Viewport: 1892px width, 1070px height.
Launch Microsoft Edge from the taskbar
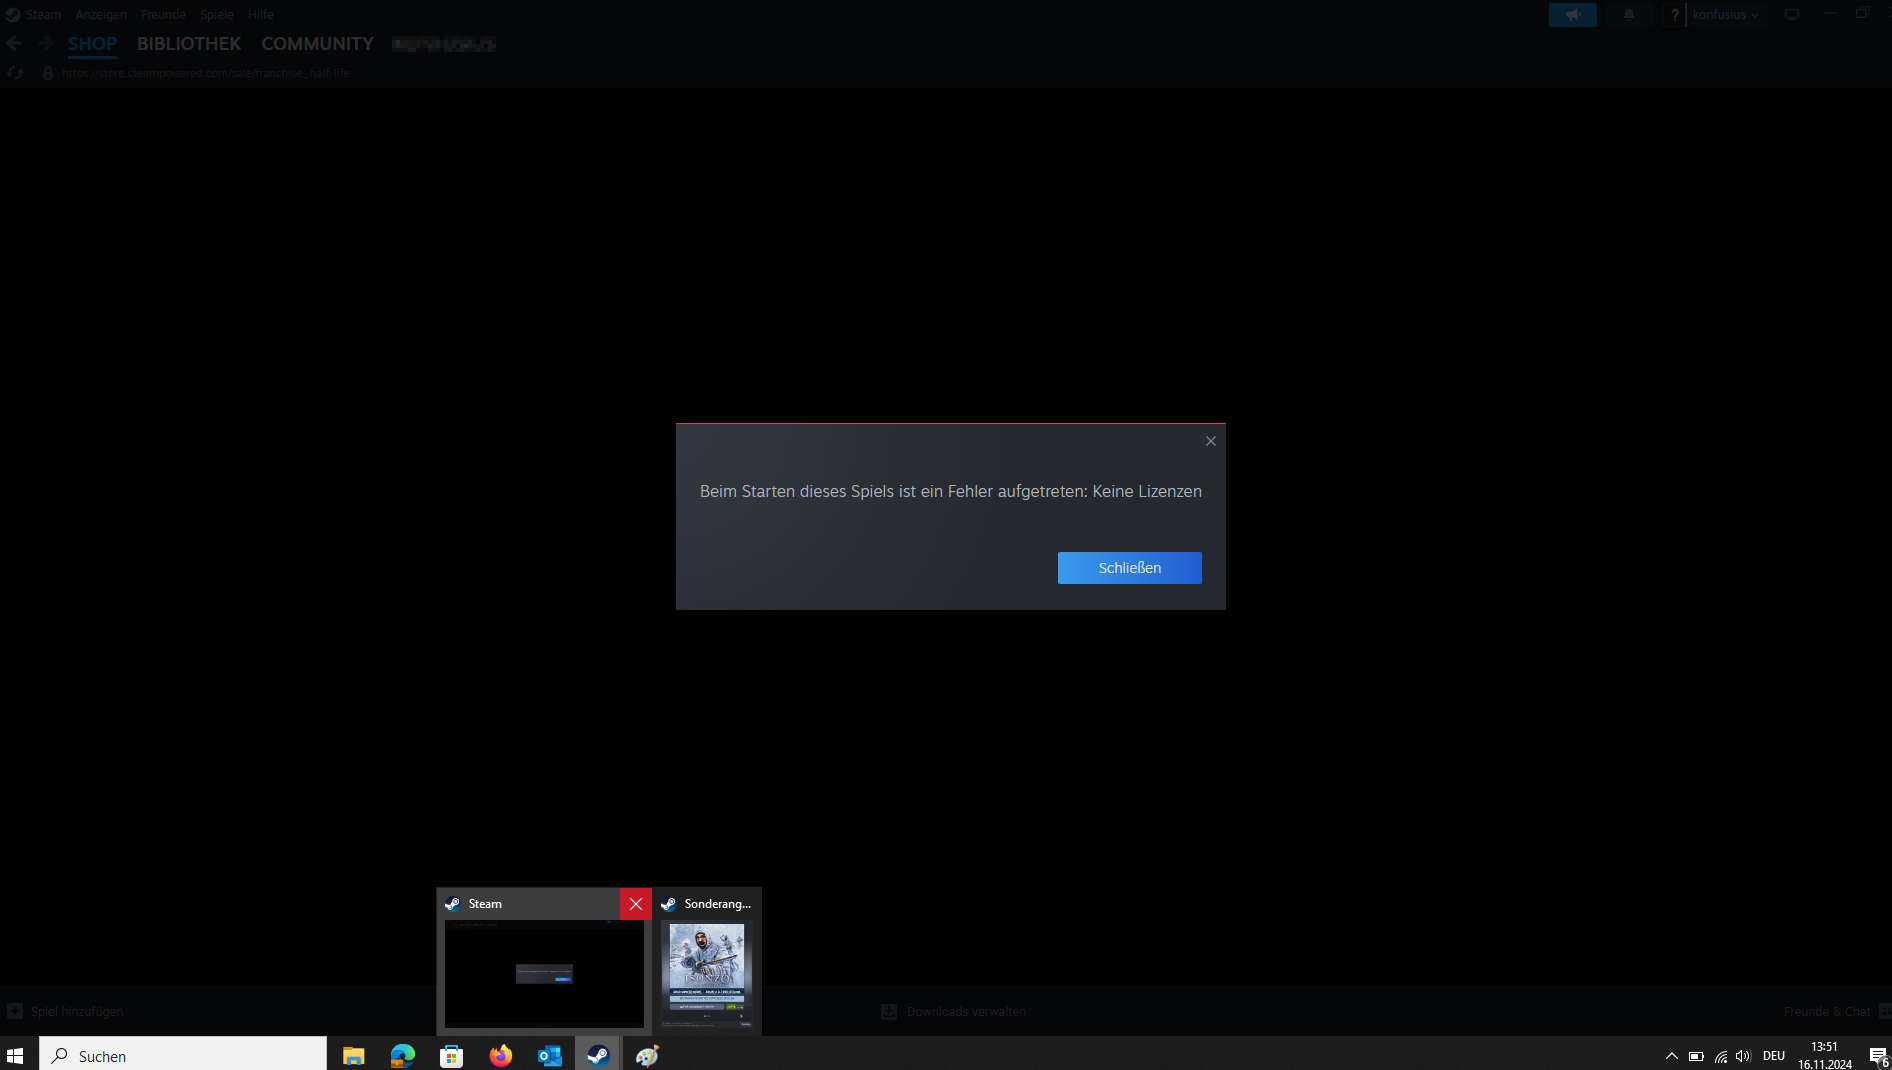pos(403,1056)
